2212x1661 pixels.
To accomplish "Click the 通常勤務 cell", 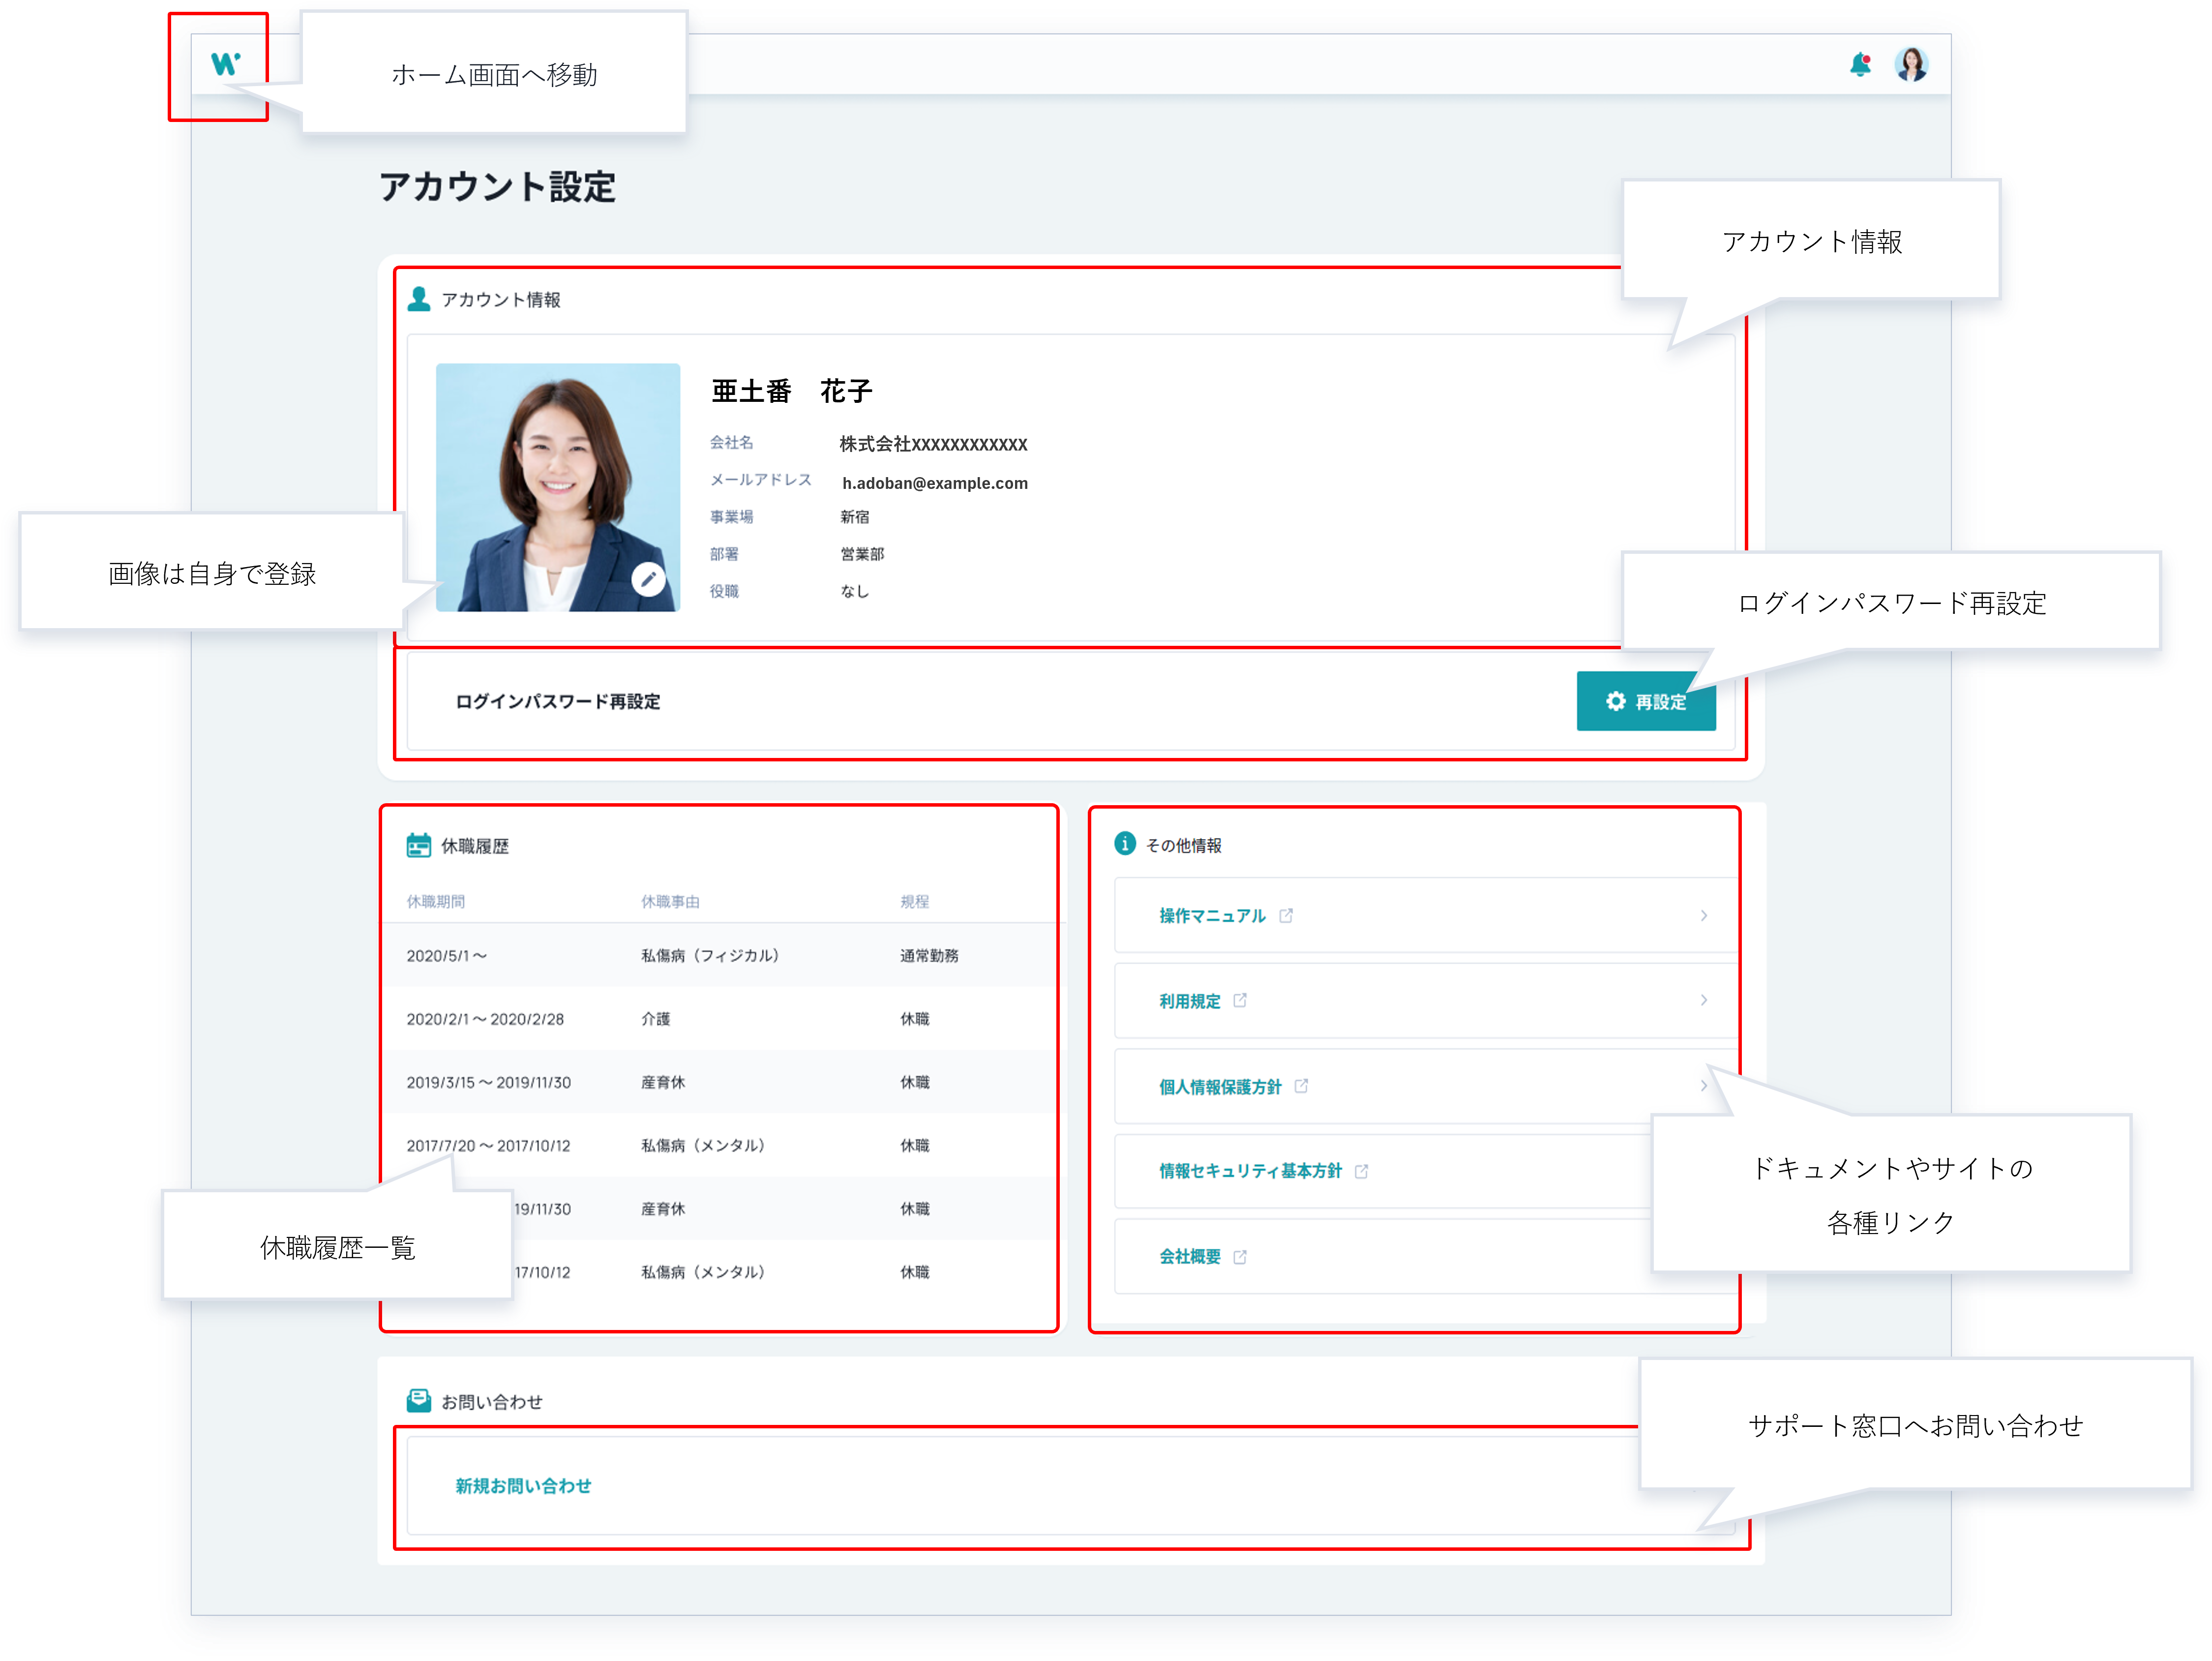I will tap(929, 955).
